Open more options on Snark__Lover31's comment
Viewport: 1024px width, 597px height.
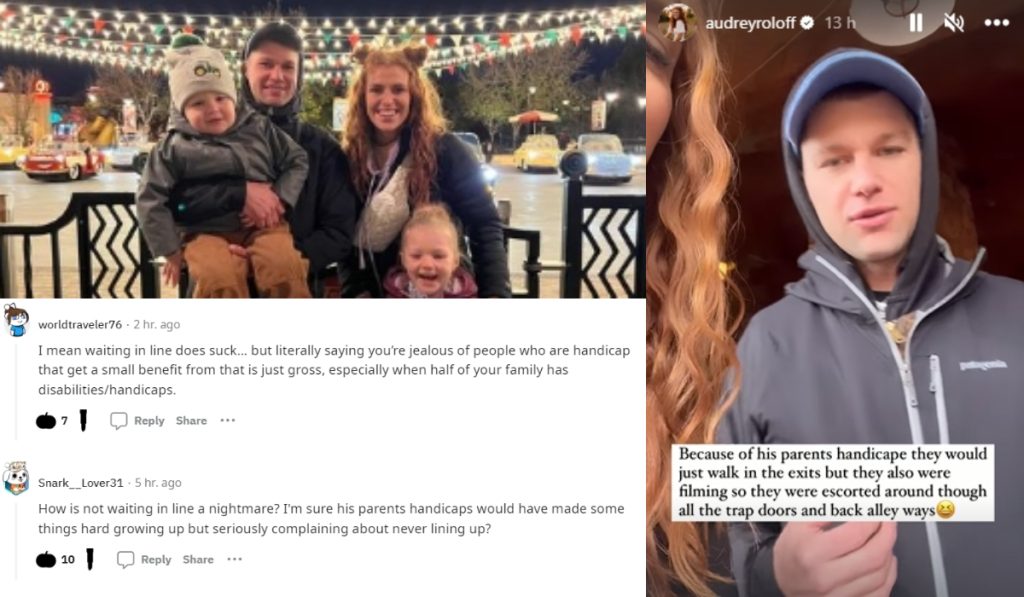(234, 559)
